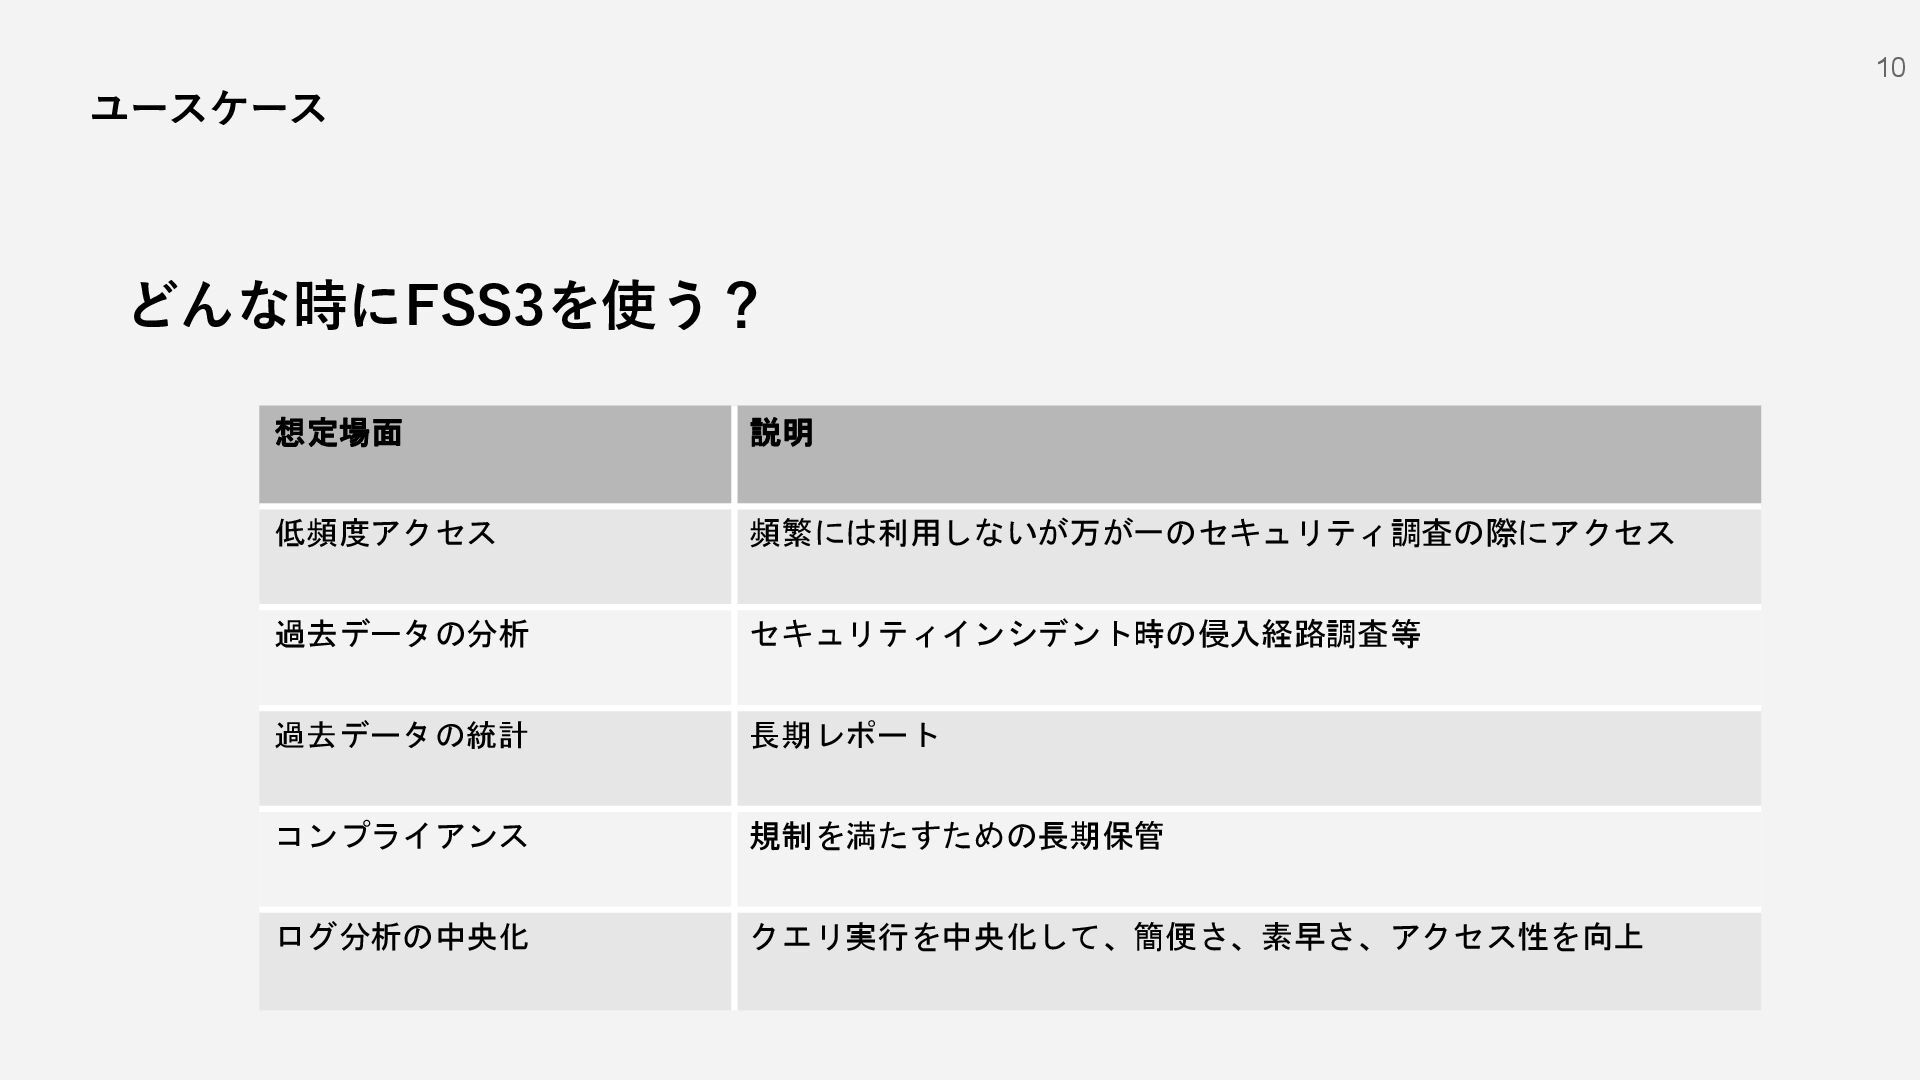Click the 過去データの分析 cell
The image size is (1920, 1080).
(x=495, y=657)
